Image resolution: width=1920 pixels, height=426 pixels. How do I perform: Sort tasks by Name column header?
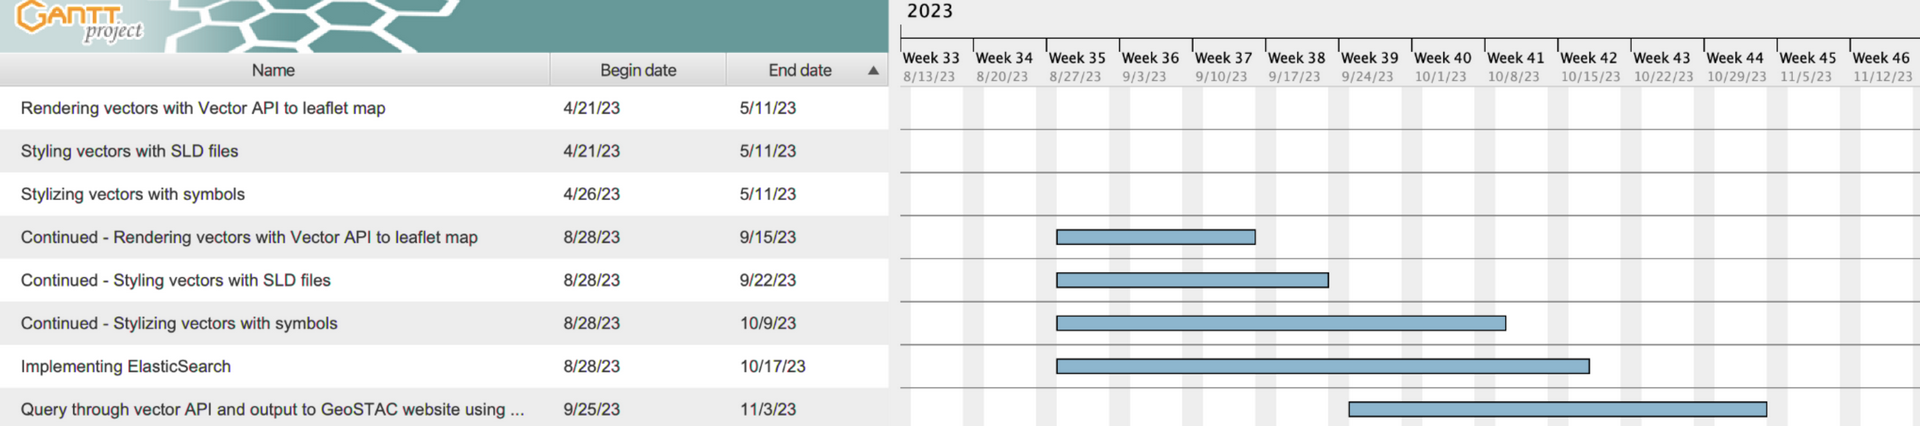(x=273, y=70)
